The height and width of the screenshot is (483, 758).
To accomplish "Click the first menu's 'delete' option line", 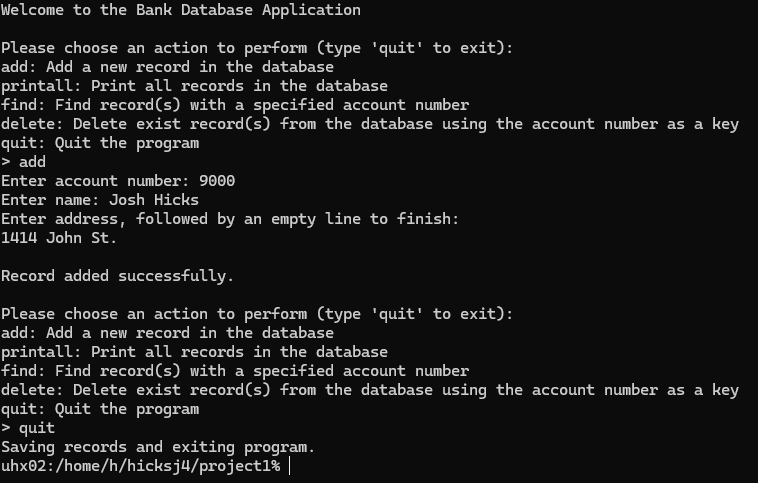I will coord(370,124).
